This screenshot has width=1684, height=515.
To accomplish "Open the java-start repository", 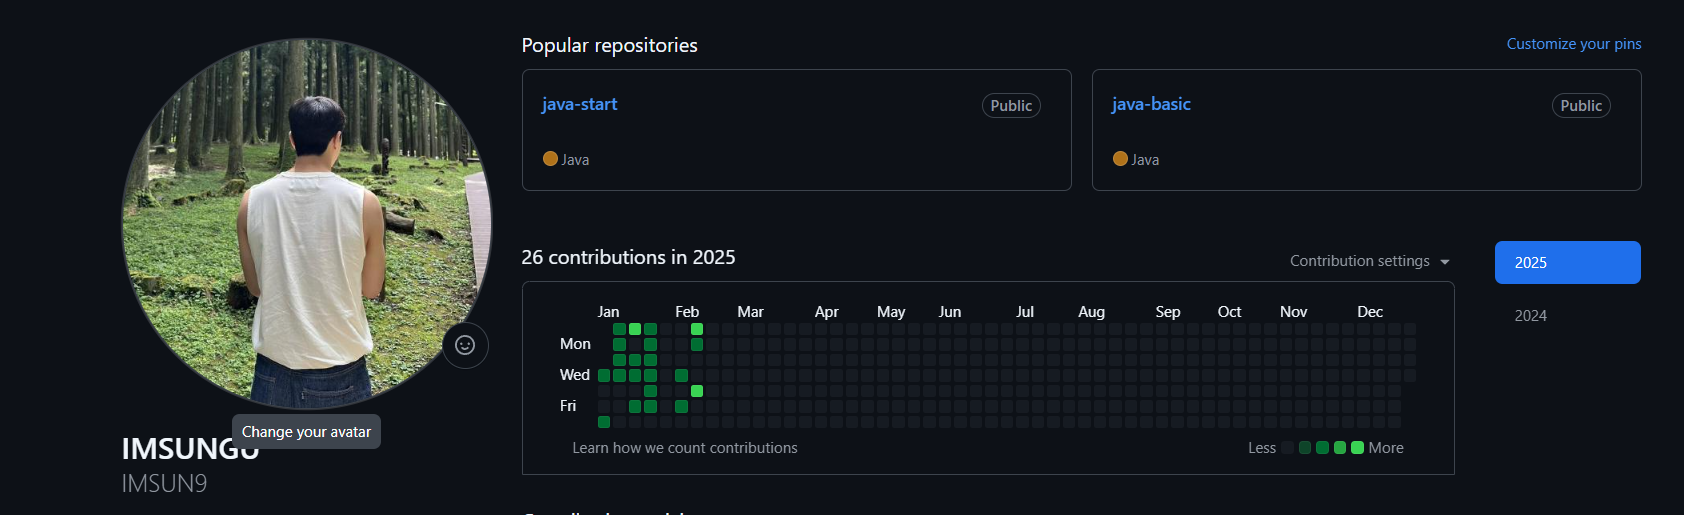I will [x=579, y=104].
